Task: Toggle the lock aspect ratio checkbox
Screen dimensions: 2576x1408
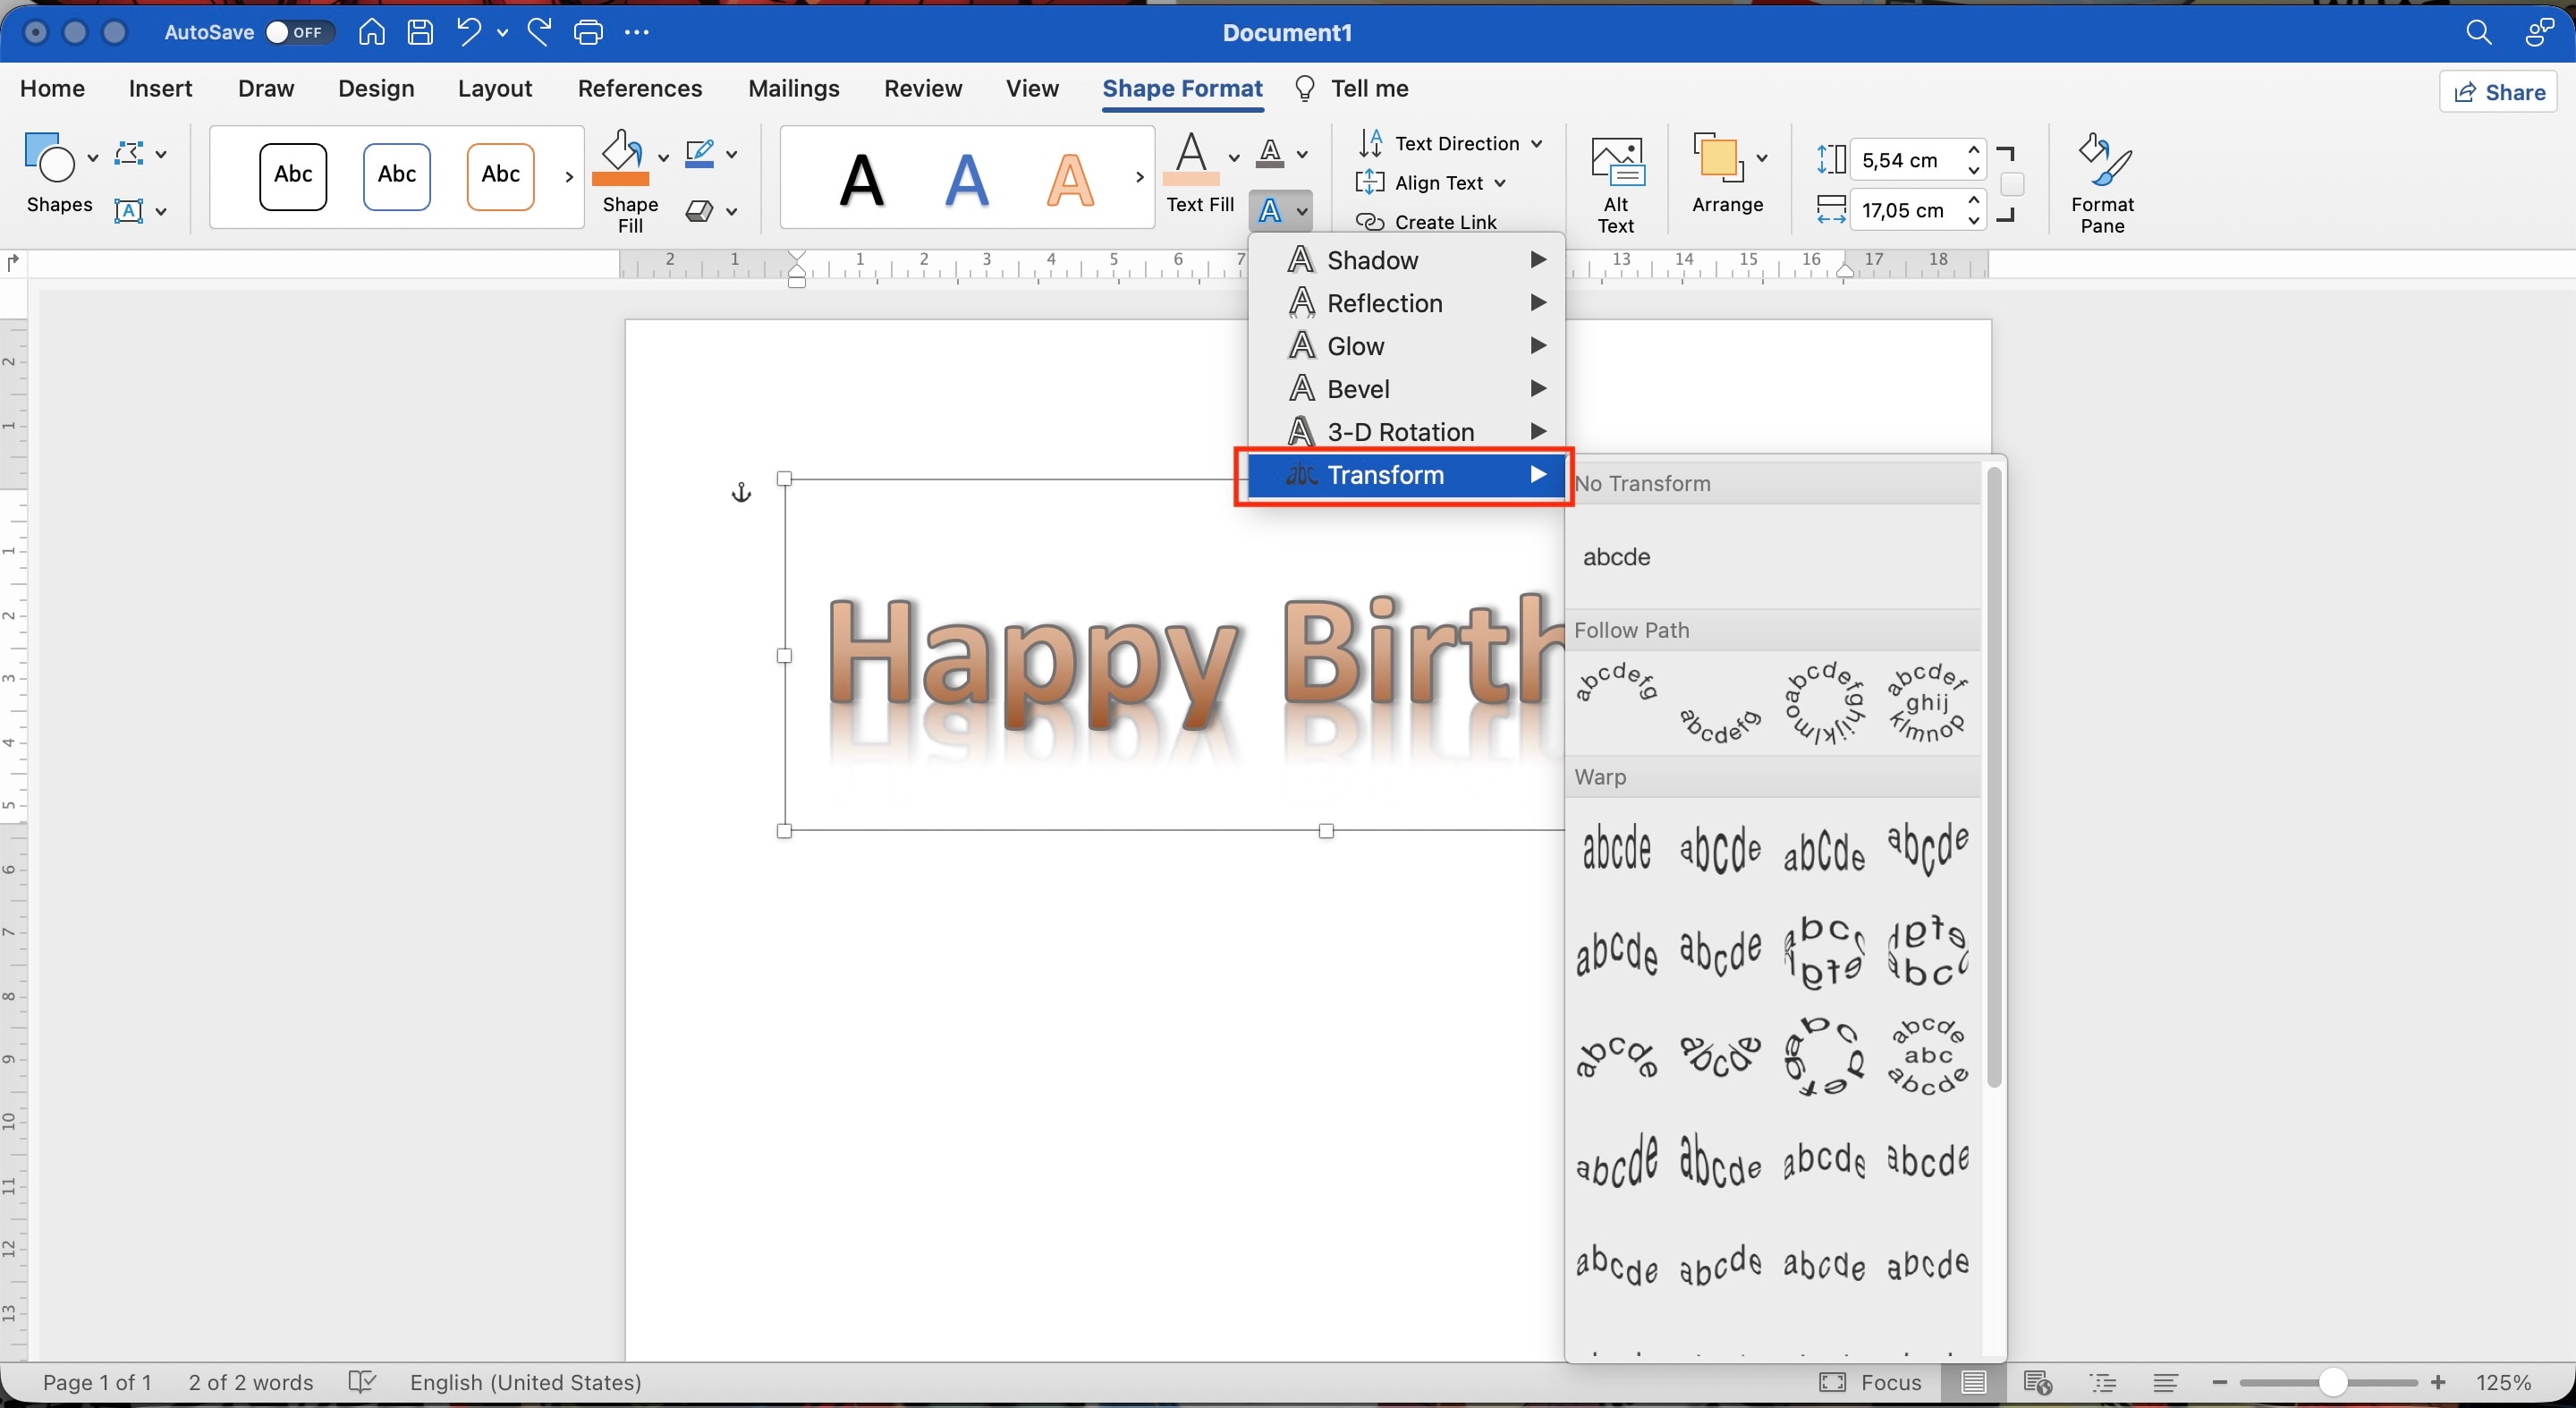Action: 2012,185
